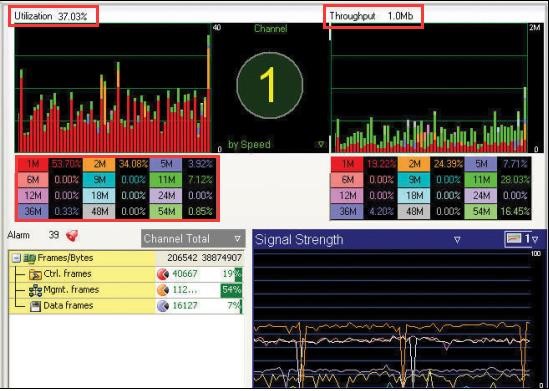Click the 53.70% value for 1M

[66, 164]
